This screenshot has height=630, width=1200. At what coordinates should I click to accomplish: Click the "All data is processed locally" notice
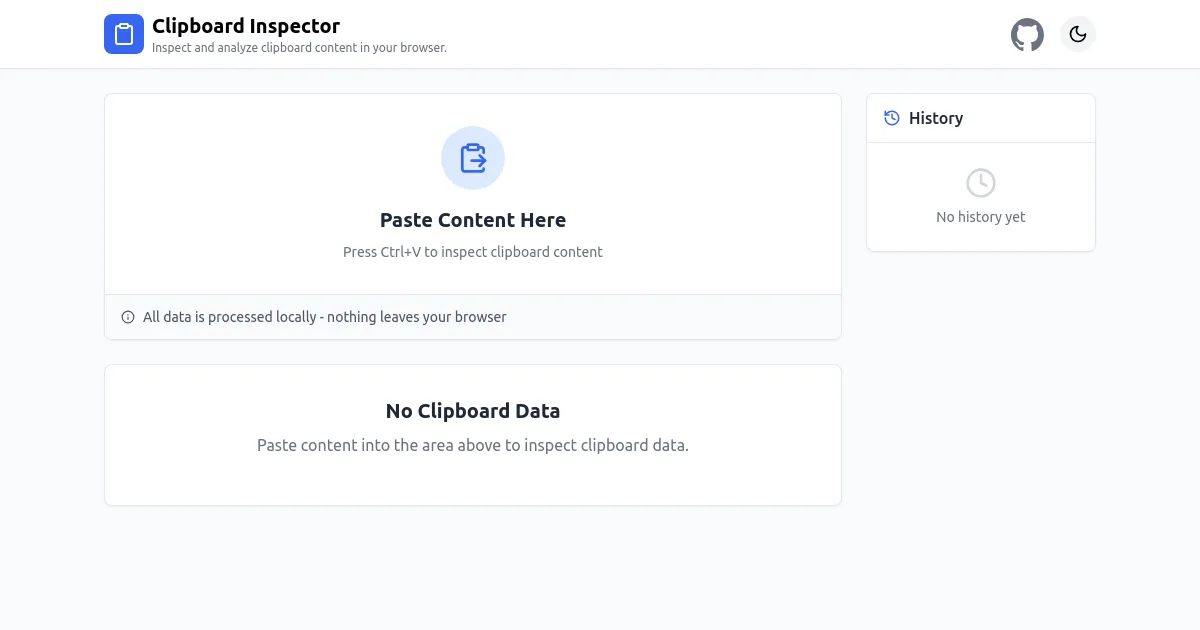click(x=325, y=317)
